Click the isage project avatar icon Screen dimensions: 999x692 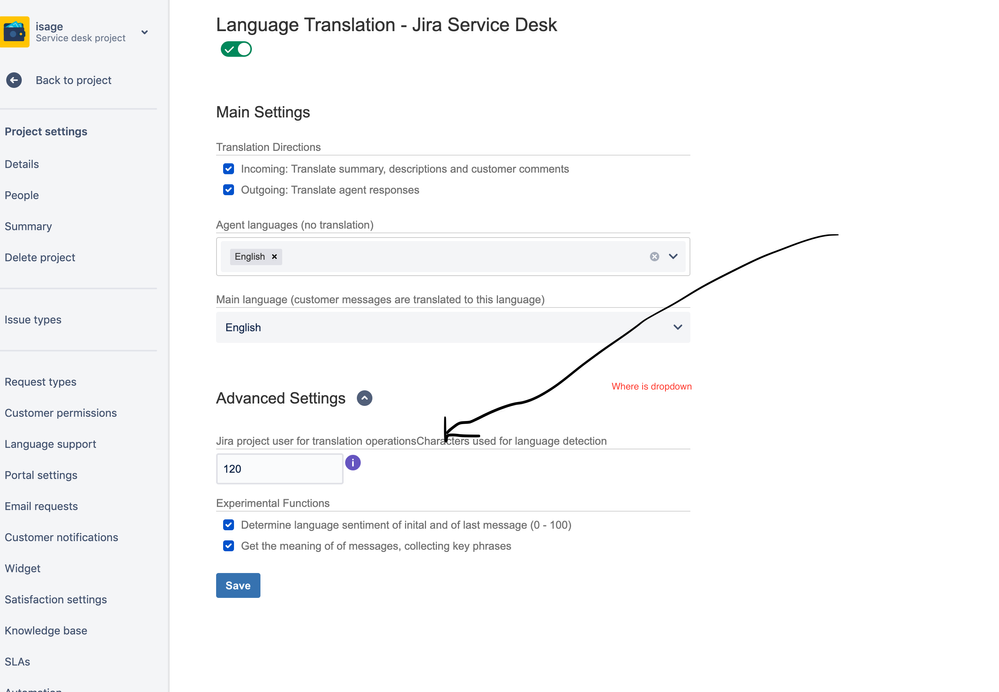pyautogui.click(x=14, y=32)
